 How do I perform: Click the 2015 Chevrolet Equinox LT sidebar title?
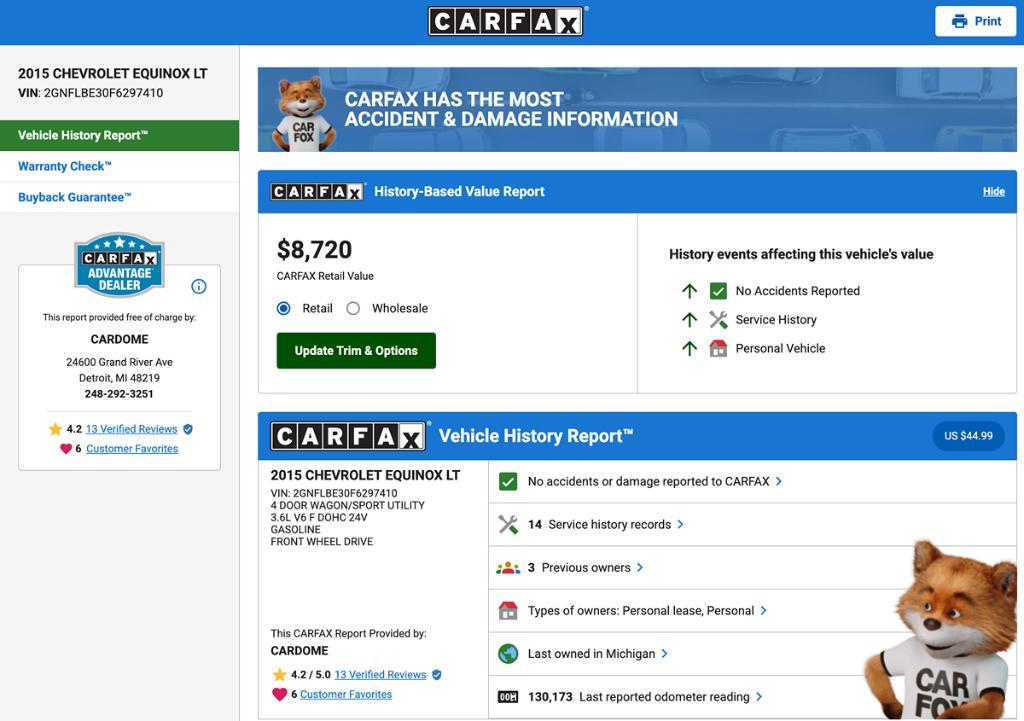point(112,74)
